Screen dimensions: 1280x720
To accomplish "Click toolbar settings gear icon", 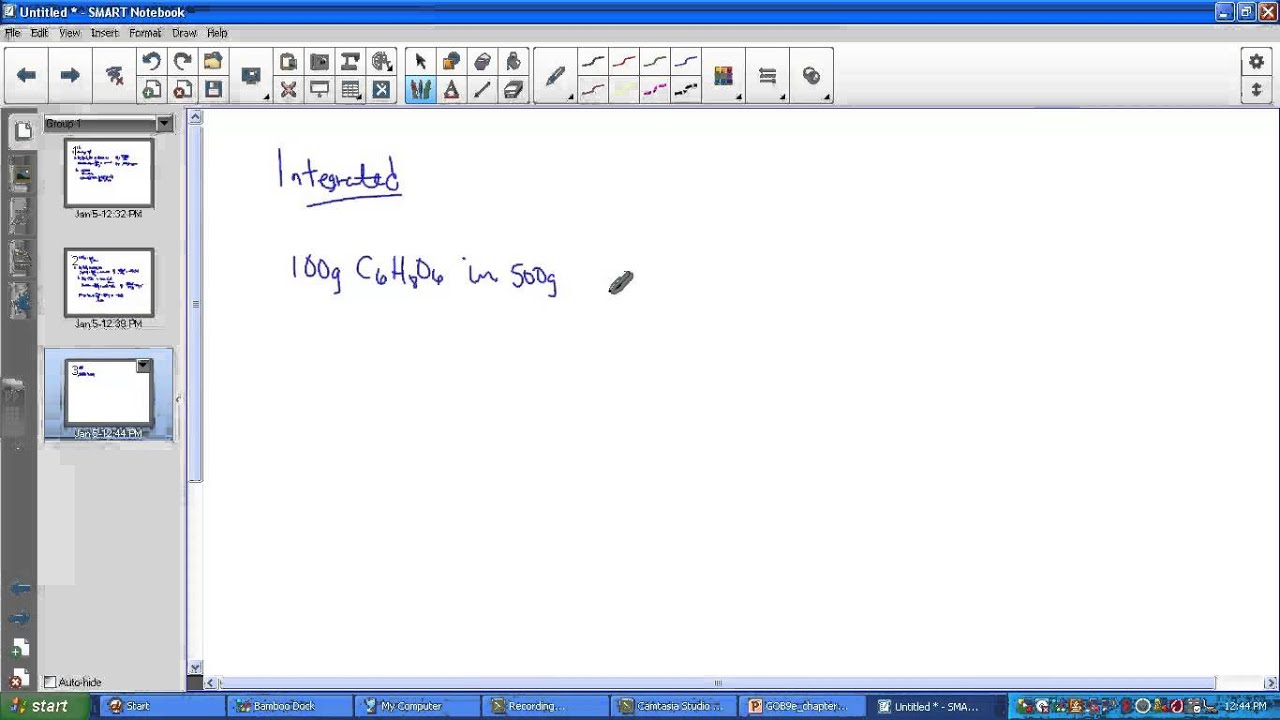I will [1256, 62].
